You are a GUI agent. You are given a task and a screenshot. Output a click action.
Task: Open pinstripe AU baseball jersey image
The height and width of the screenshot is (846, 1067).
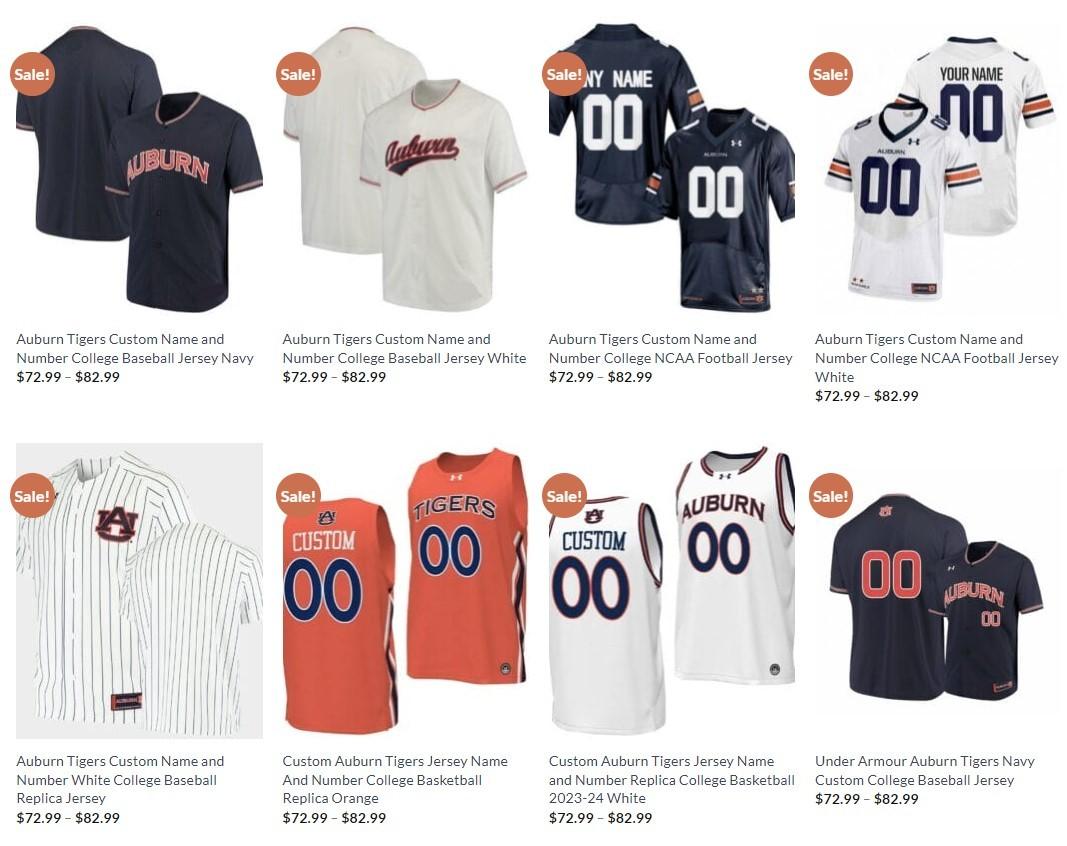(x=139, y=591)
